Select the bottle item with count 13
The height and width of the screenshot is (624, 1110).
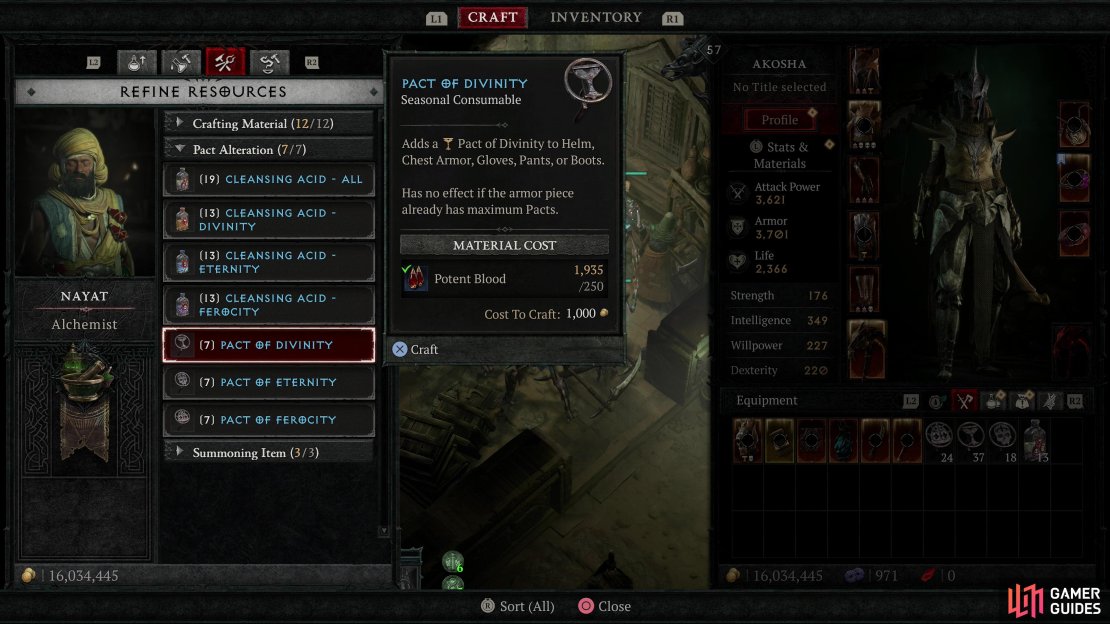(x=1034, y=440)
